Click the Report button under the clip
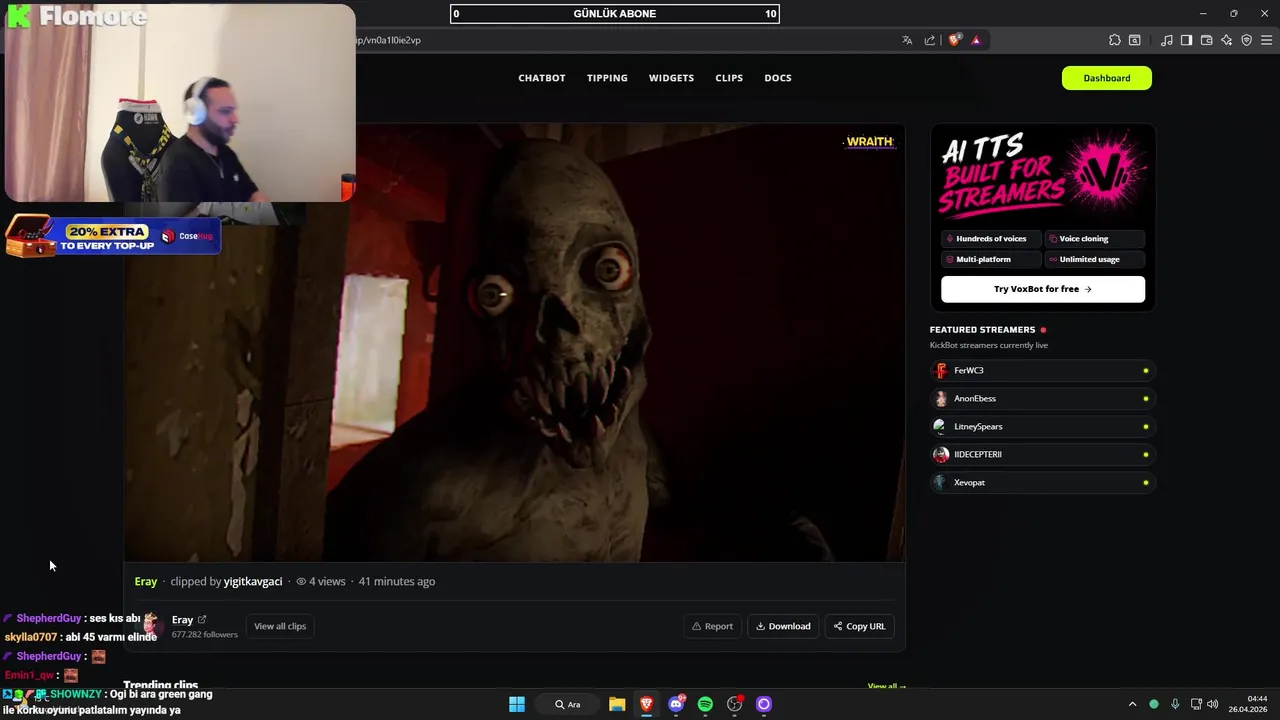The image size is (1280, 720). click(x=713, y=626)
